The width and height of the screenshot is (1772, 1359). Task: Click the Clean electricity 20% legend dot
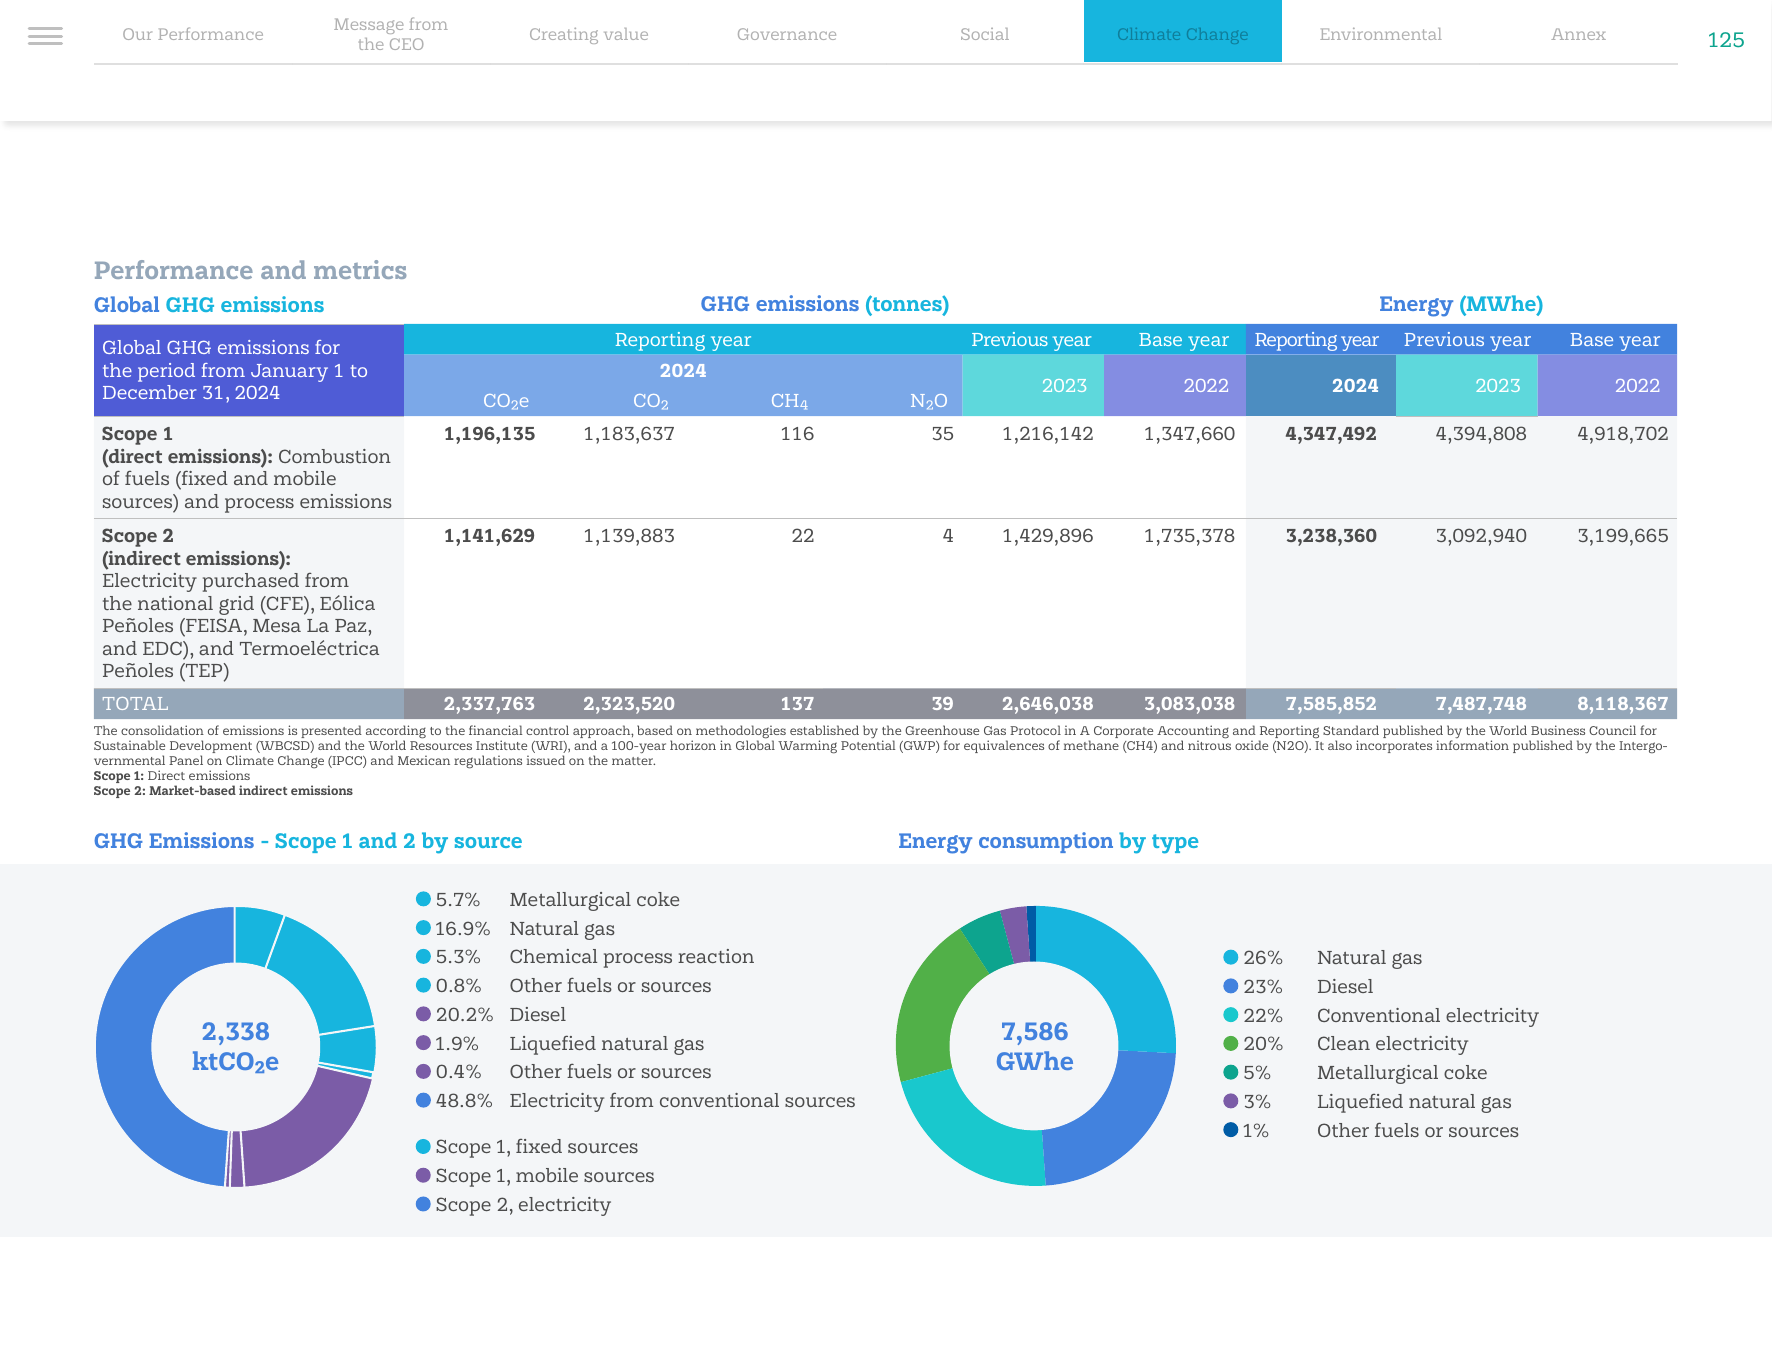pos(1231,1043)
